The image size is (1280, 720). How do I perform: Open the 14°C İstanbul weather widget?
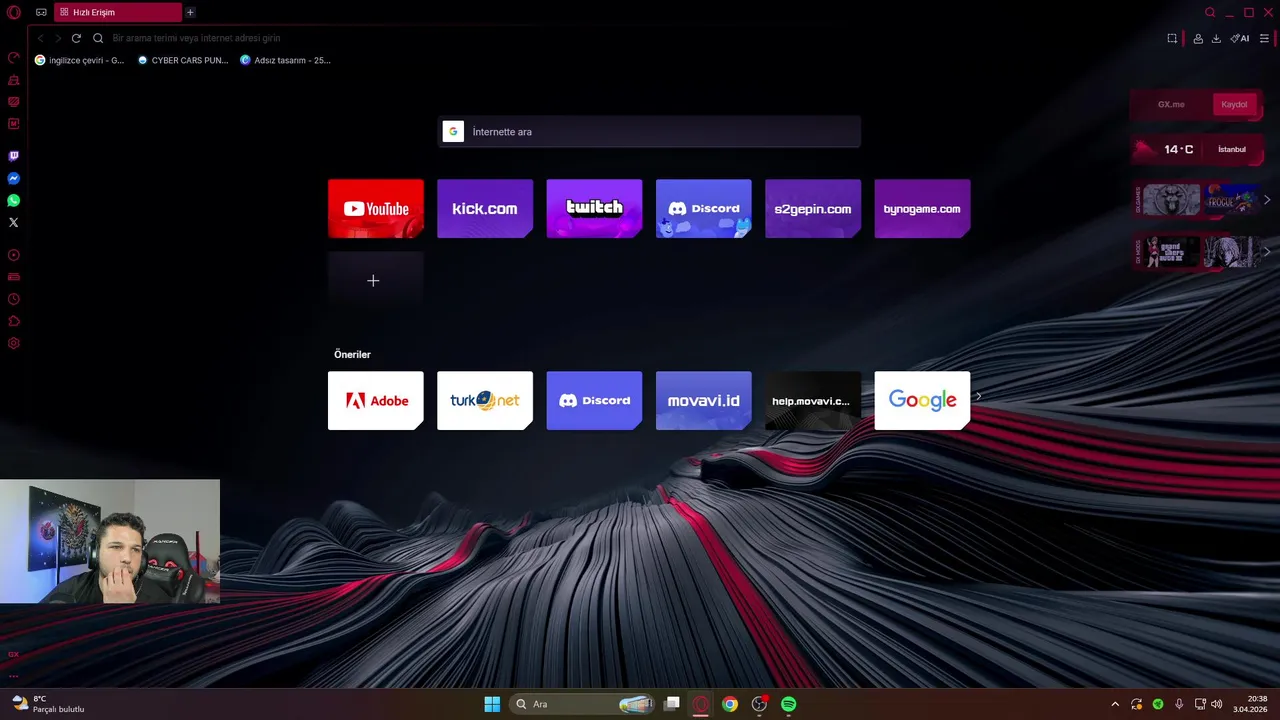(1197, 149)
